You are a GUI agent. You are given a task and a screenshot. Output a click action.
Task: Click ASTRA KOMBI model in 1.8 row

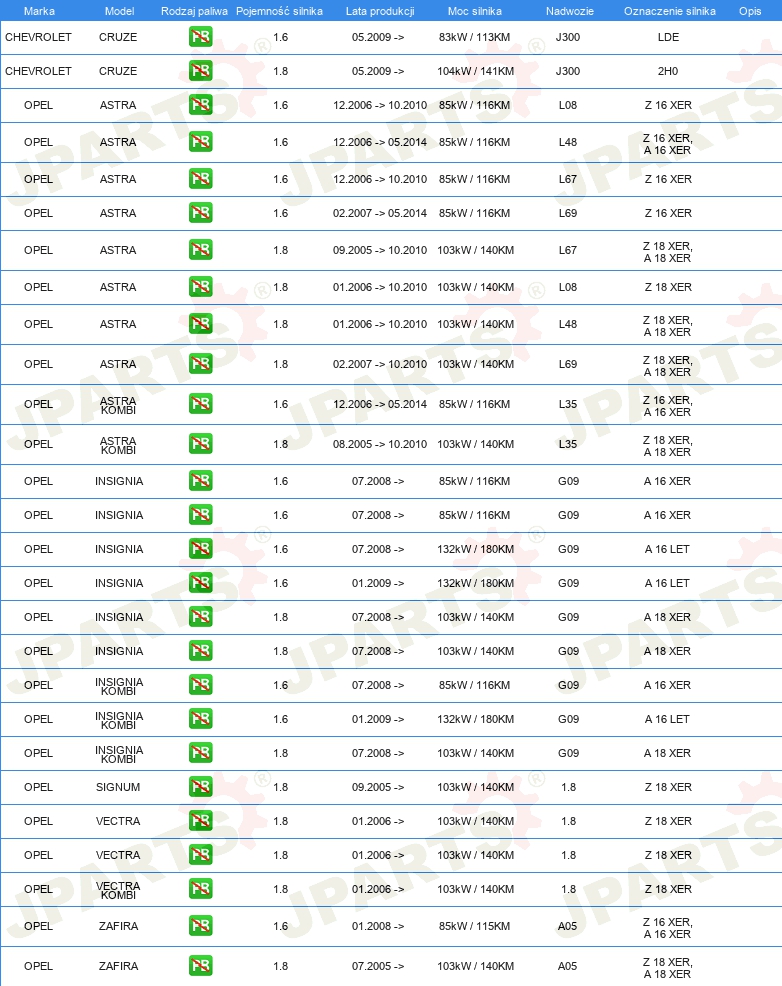tap(118, 445)
